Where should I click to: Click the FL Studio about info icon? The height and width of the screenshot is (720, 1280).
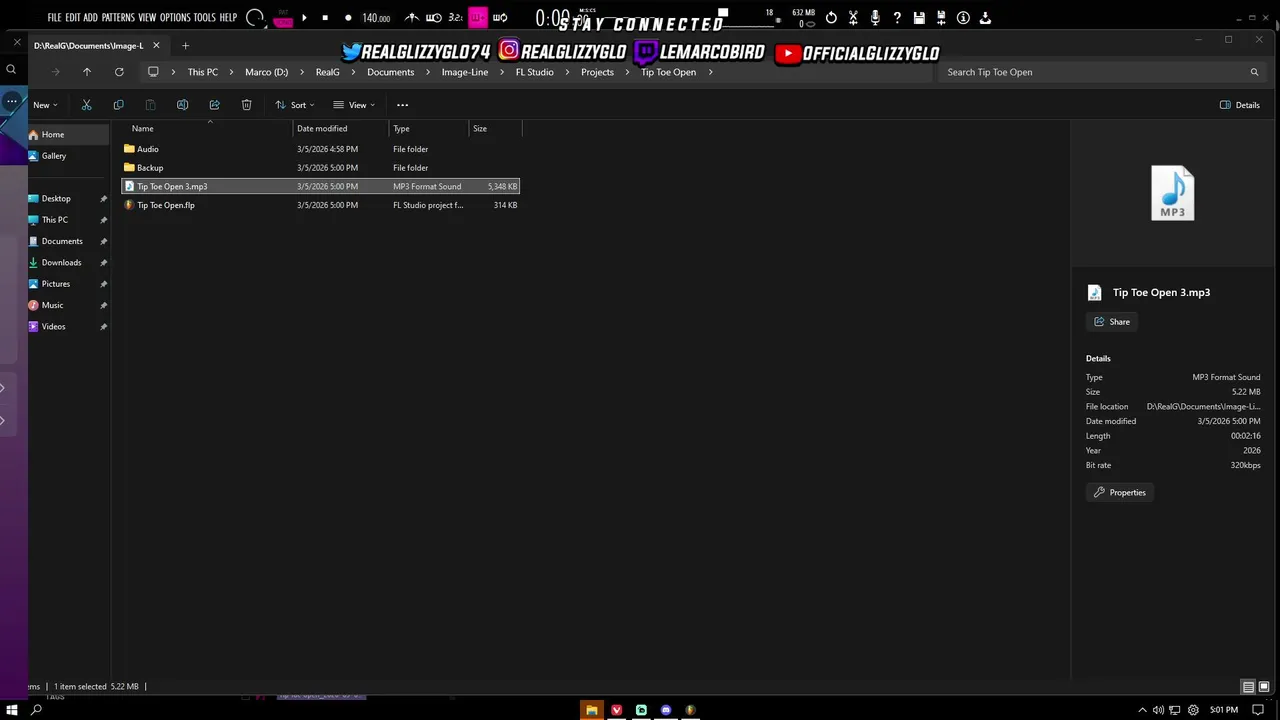[963, 18]
